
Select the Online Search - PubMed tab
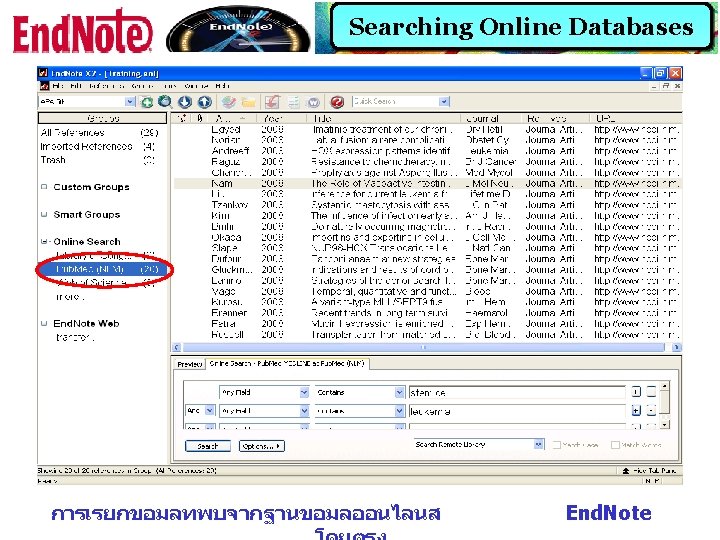287,364
